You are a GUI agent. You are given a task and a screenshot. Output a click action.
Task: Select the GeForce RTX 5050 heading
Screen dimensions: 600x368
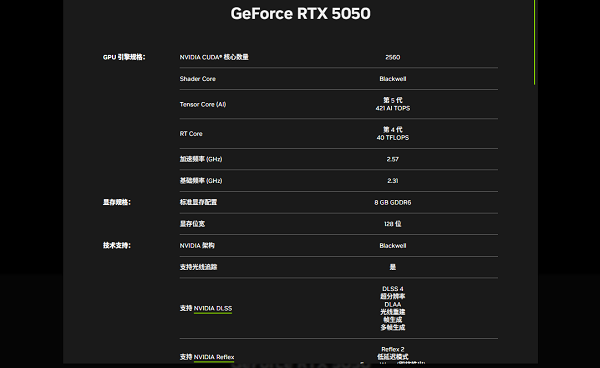(300, 13)
